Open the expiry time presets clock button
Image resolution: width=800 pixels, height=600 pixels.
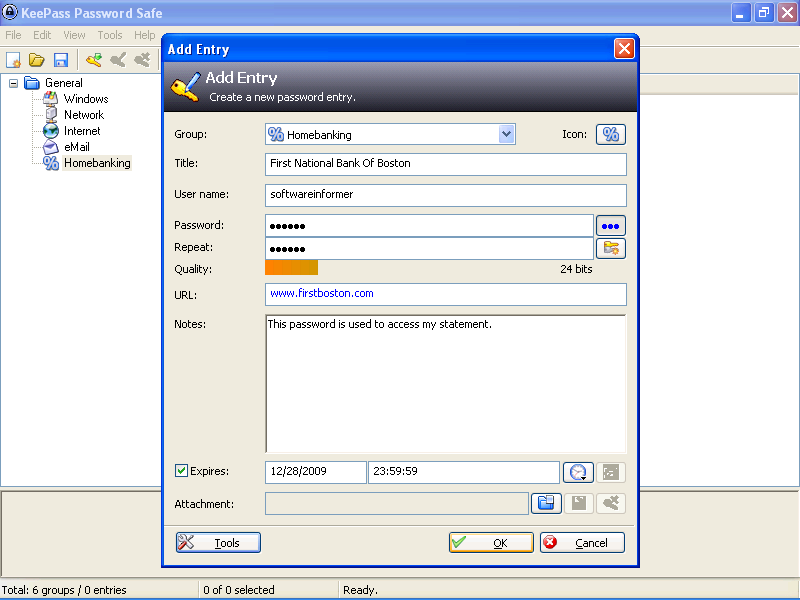pyautogui.click(x=578, y=472)
